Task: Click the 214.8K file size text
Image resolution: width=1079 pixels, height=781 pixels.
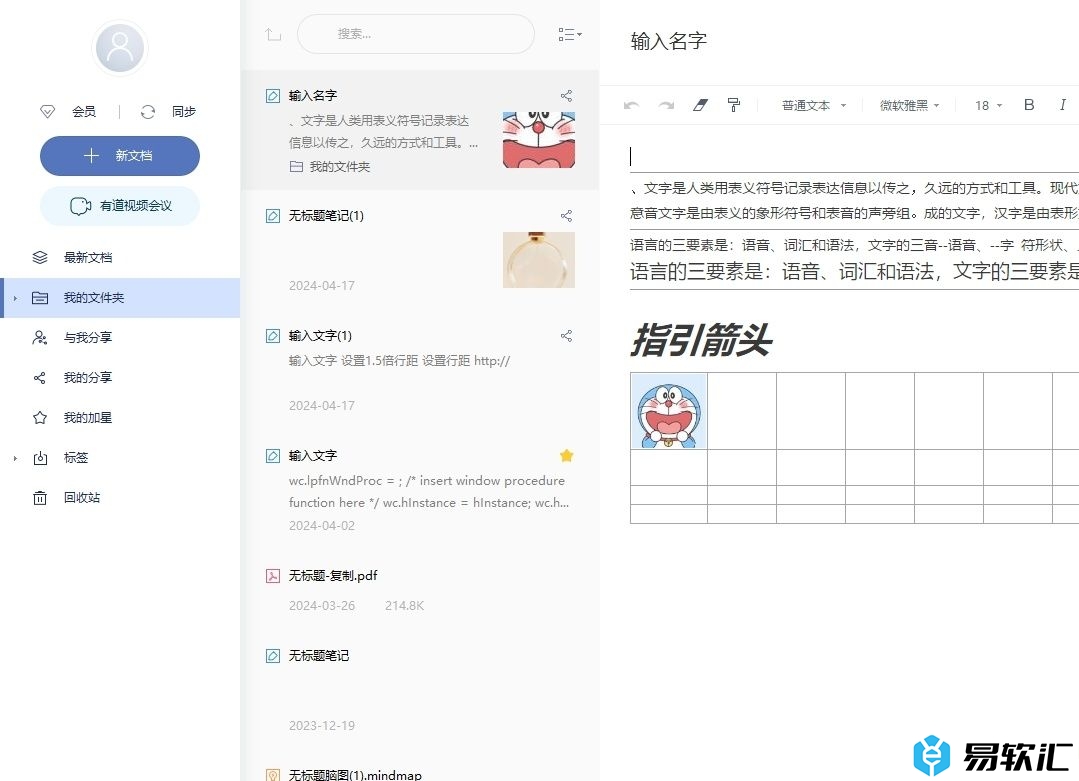Action: [405, 606]
